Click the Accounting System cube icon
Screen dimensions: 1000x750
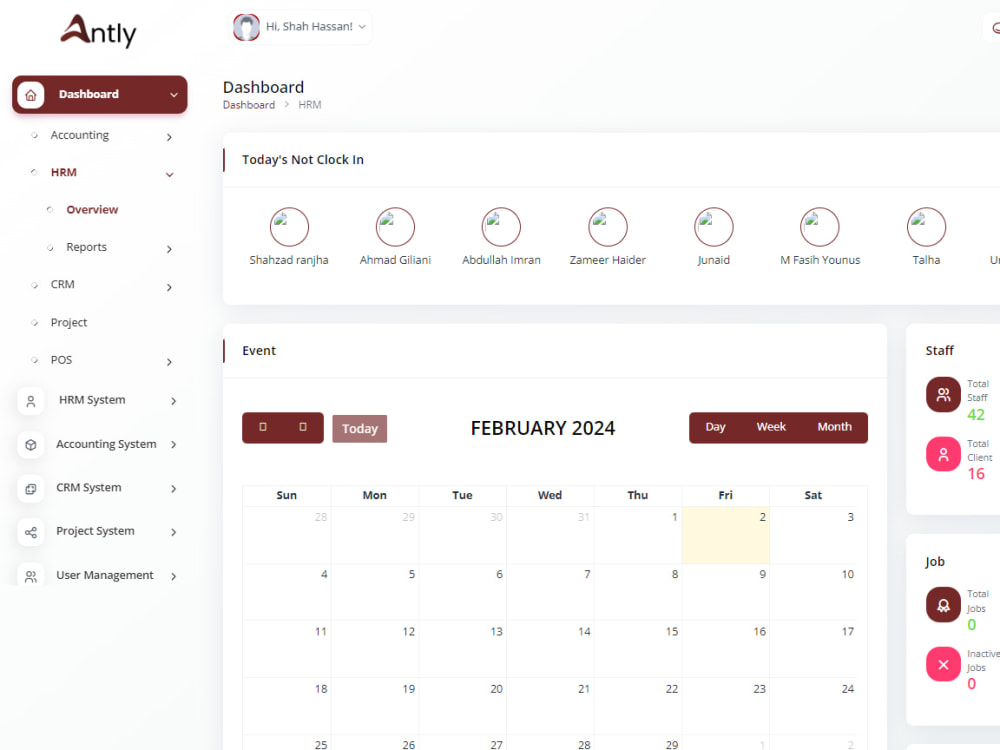(x=31, y=445)
